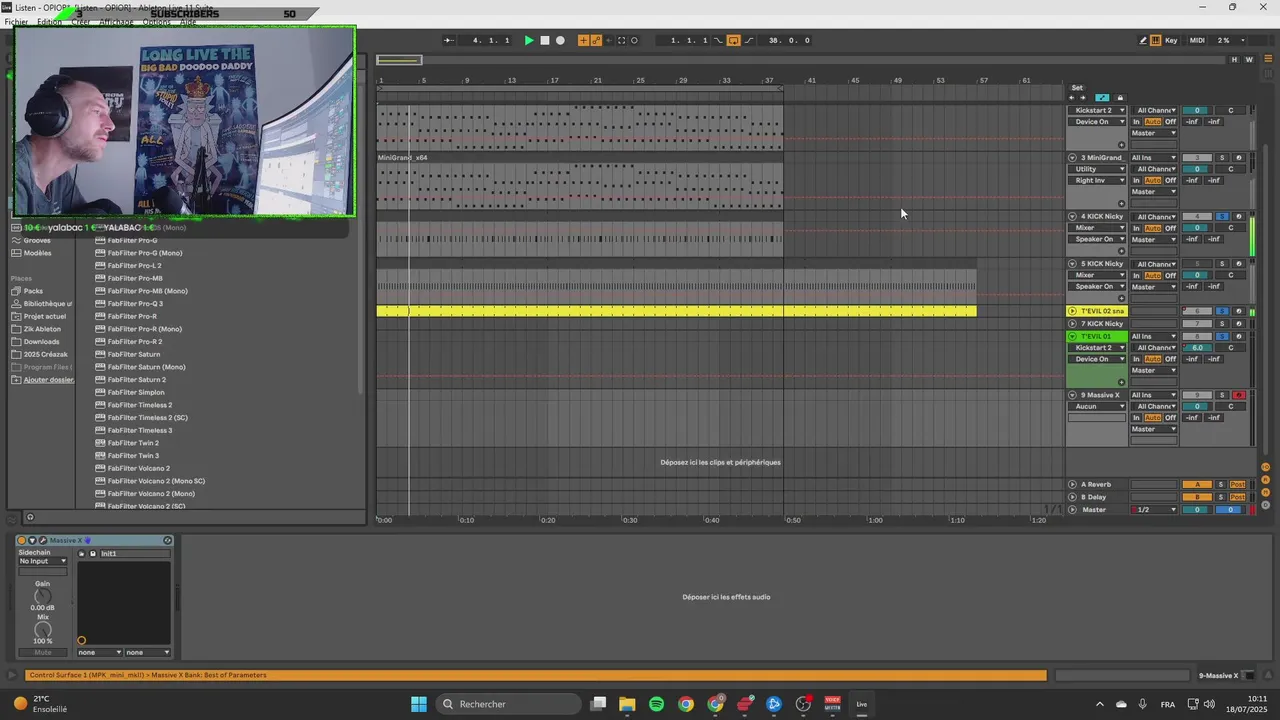Toggle MIDI Arrangement Overdub plus button
The image size is (1280, 720).
pos(584,40)
